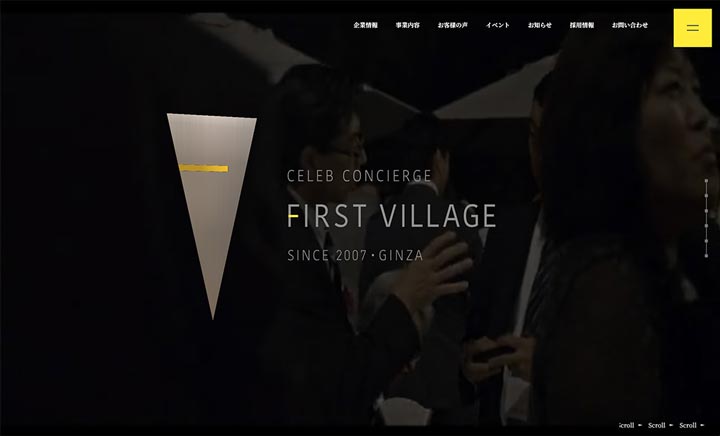Click the CELEB CONCIERGE tagline
The width and height of the screenshot is (720, 436).
pyautogui.click(x=359, y=176)
